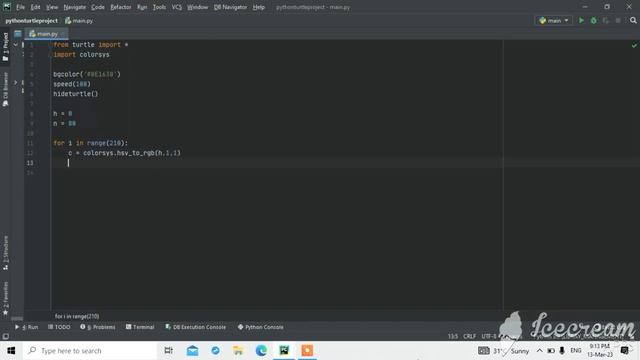
Task: Open the View menu
Action: (x=52, y=7)
